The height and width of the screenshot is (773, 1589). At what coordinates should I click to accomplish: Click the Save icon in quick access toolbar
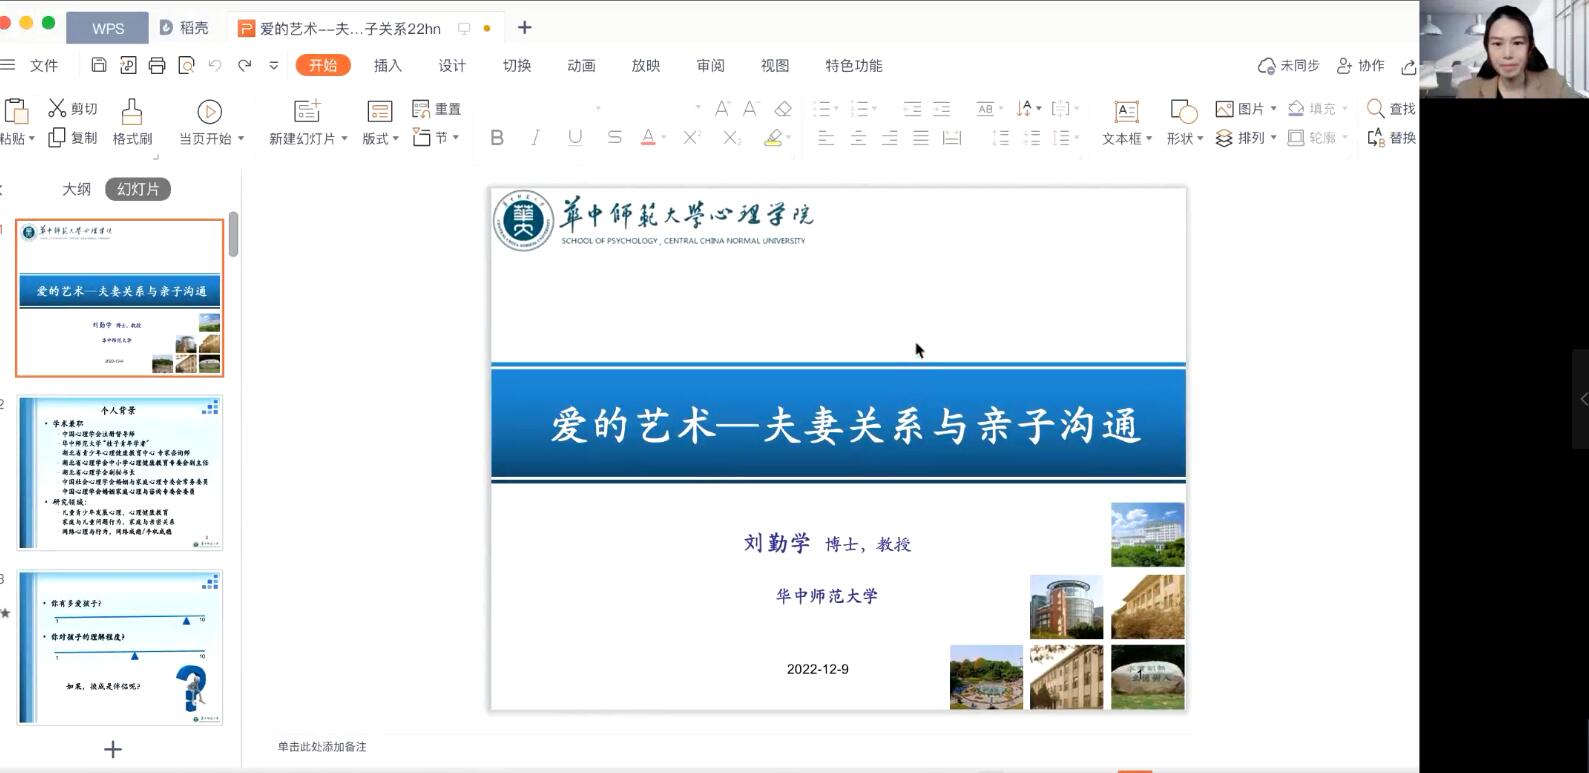point(99,65)
